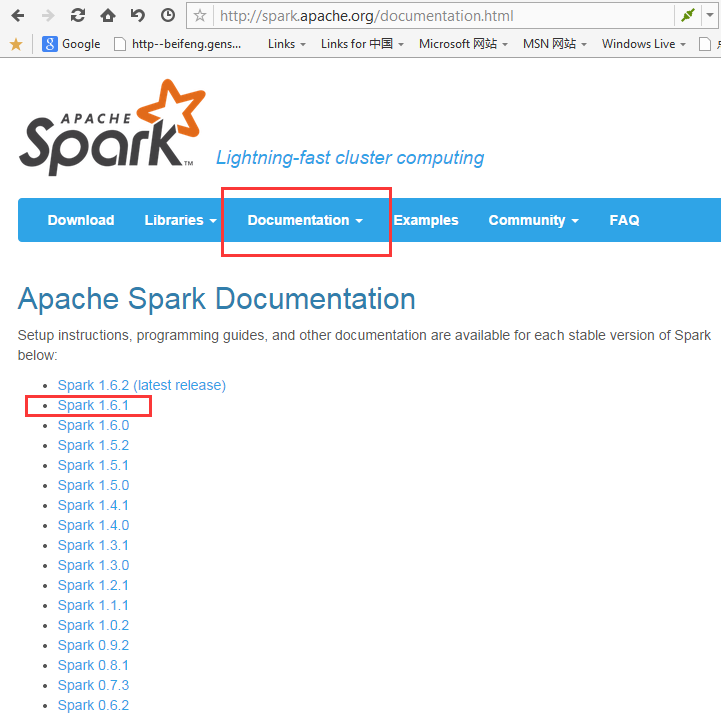The height and width of the screenshot is (722, 721).
Task: Open Spark 1.5.0 documentation link
Action: click(93, 485)
